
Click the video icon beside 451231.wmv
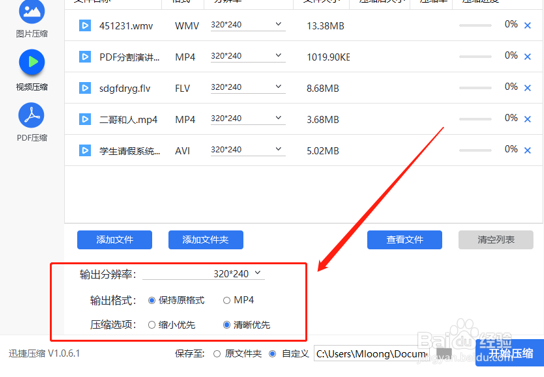tap(85, 26)
